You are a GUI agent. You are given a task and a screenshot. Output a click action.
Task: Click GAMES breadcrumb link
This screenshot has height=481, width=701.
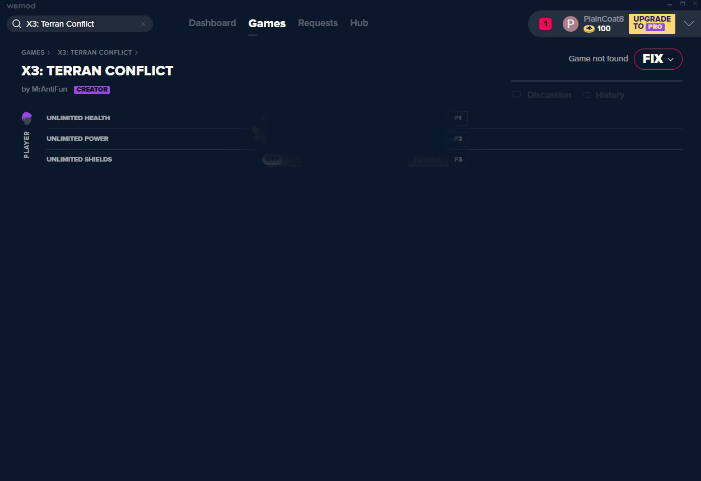coord(33,53)
